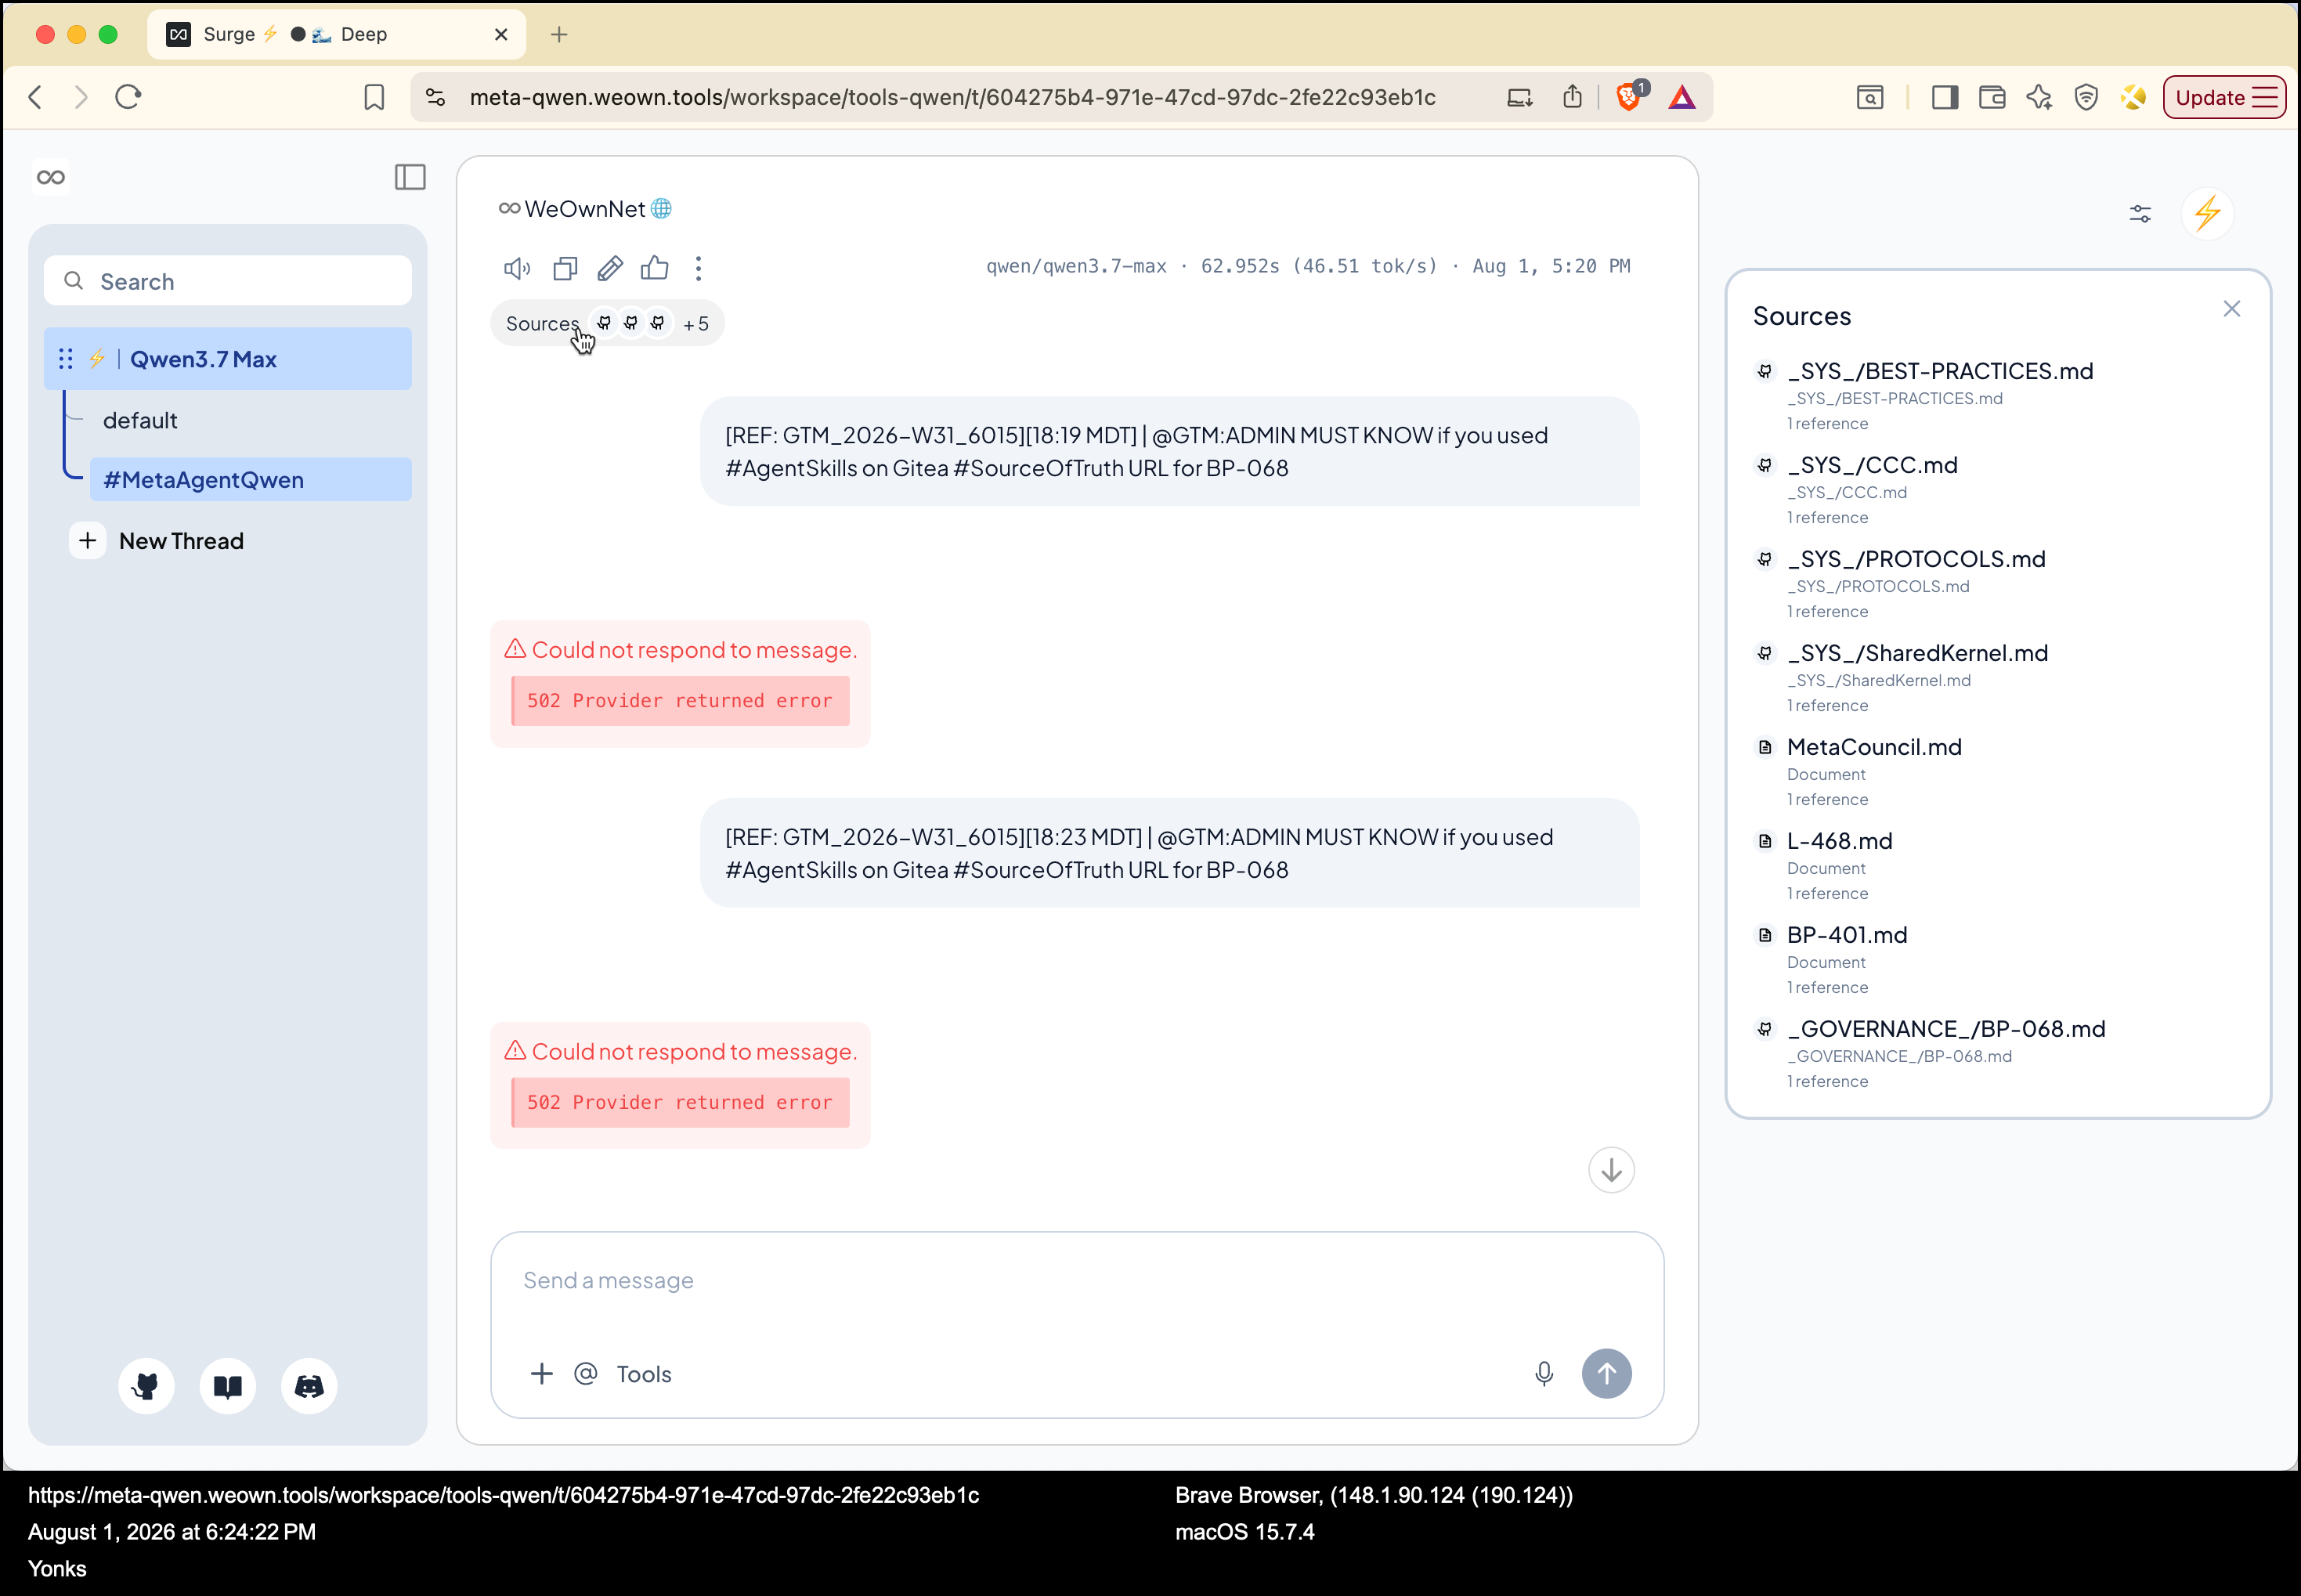The image size is (2301, 1596).
Task: Toggle the browser sidebar panel icon
Action: tap(1944, 97)
